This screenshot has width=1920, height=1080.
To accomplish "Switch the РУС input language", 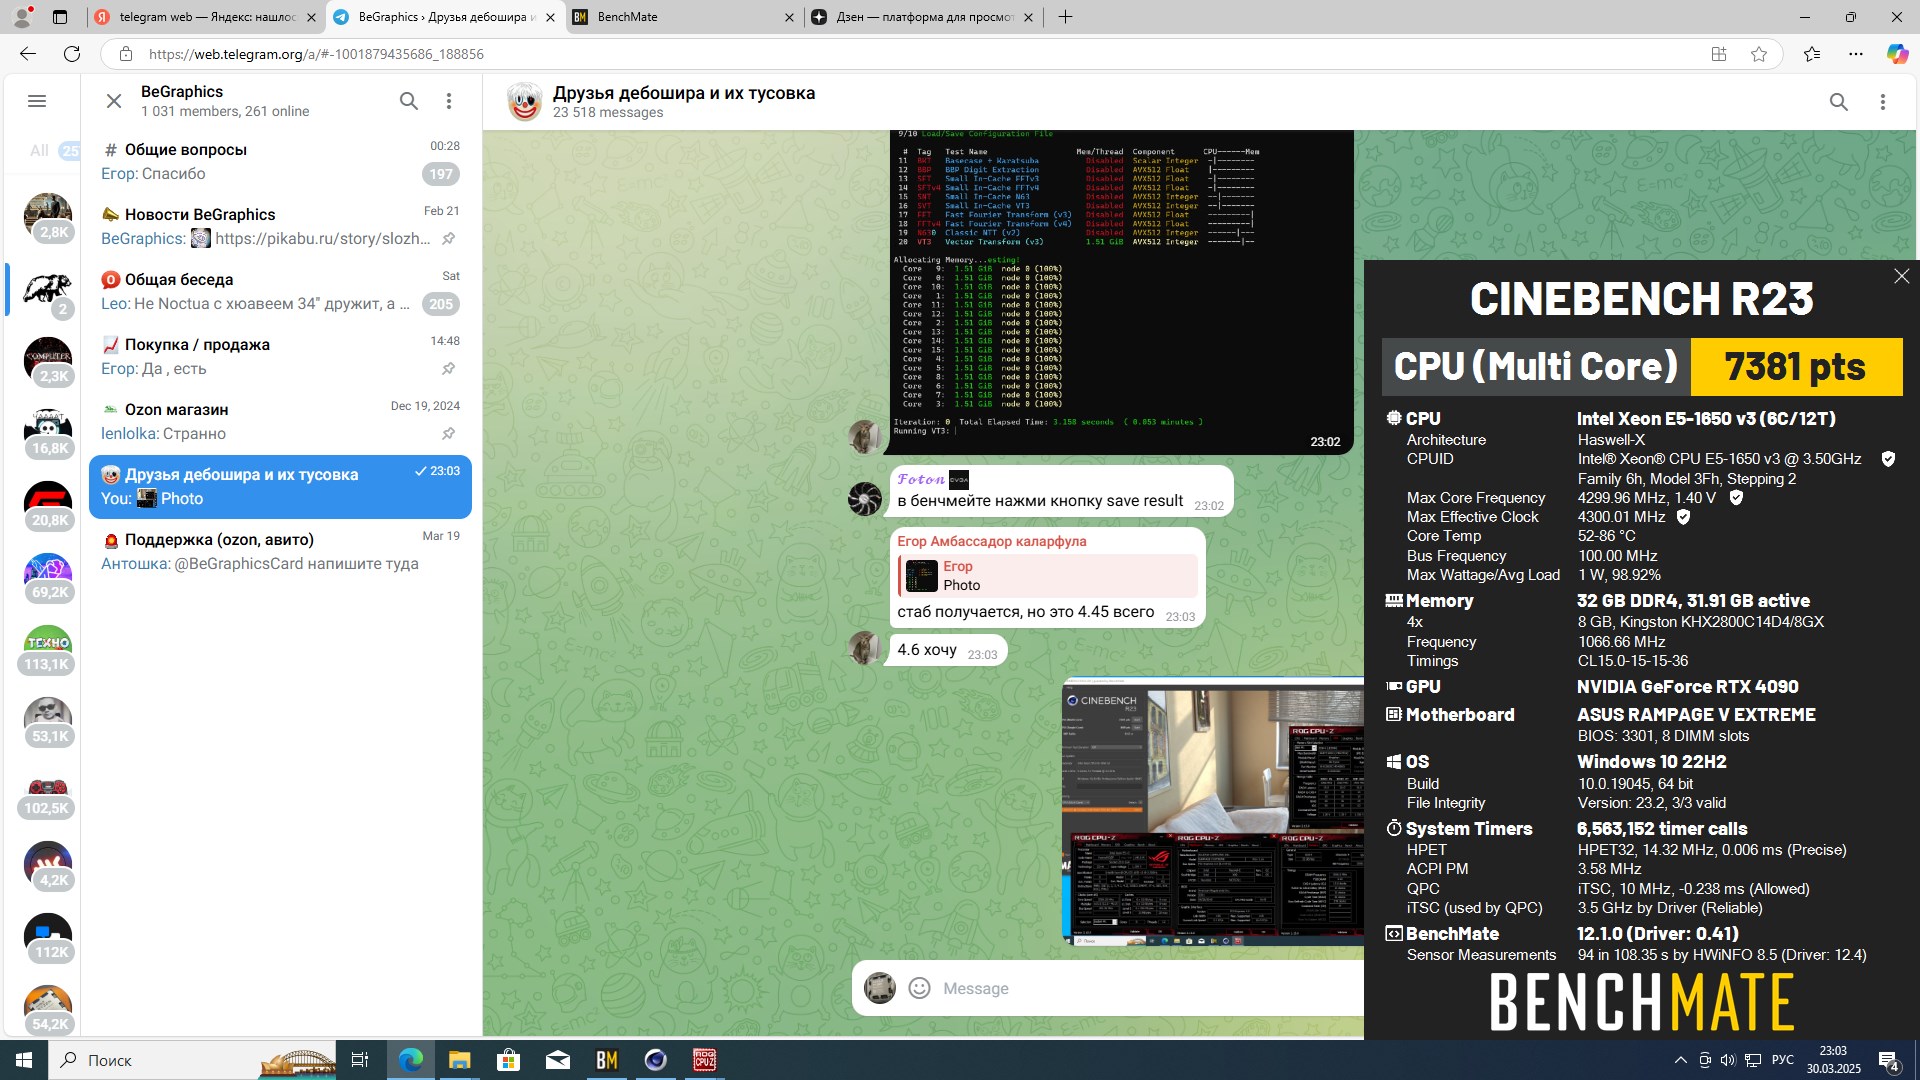I will pyautogui.click(x=1783, y=1060).
